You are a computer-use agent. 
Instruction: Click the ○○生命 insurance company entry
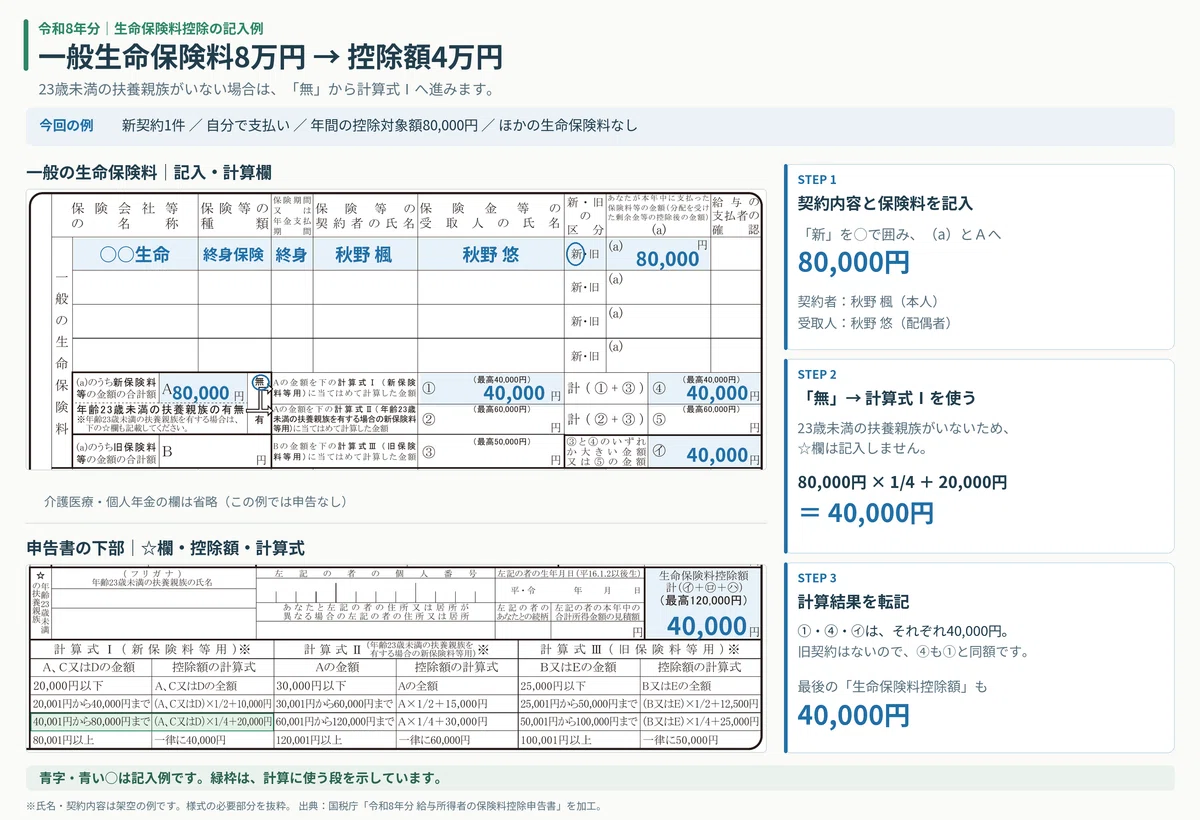pyautogui.click(x=135, y=254)
